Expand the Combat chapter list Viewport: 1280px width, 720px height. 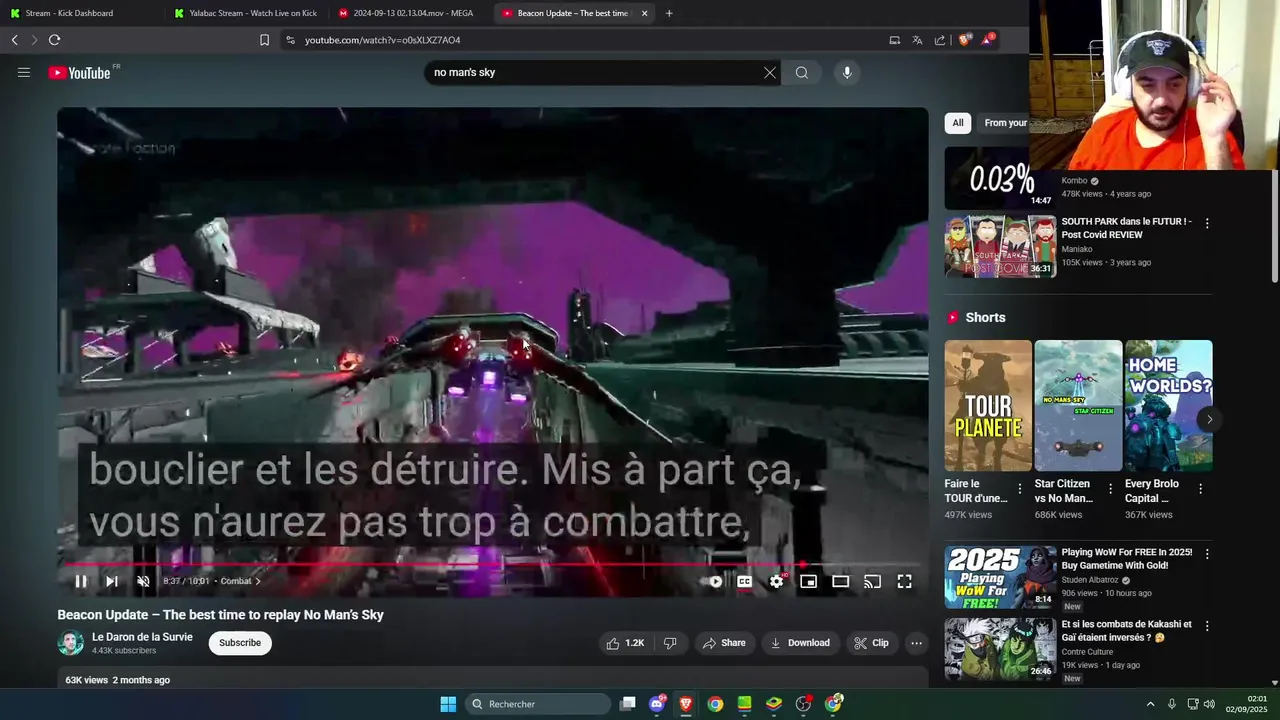[241, 581]
